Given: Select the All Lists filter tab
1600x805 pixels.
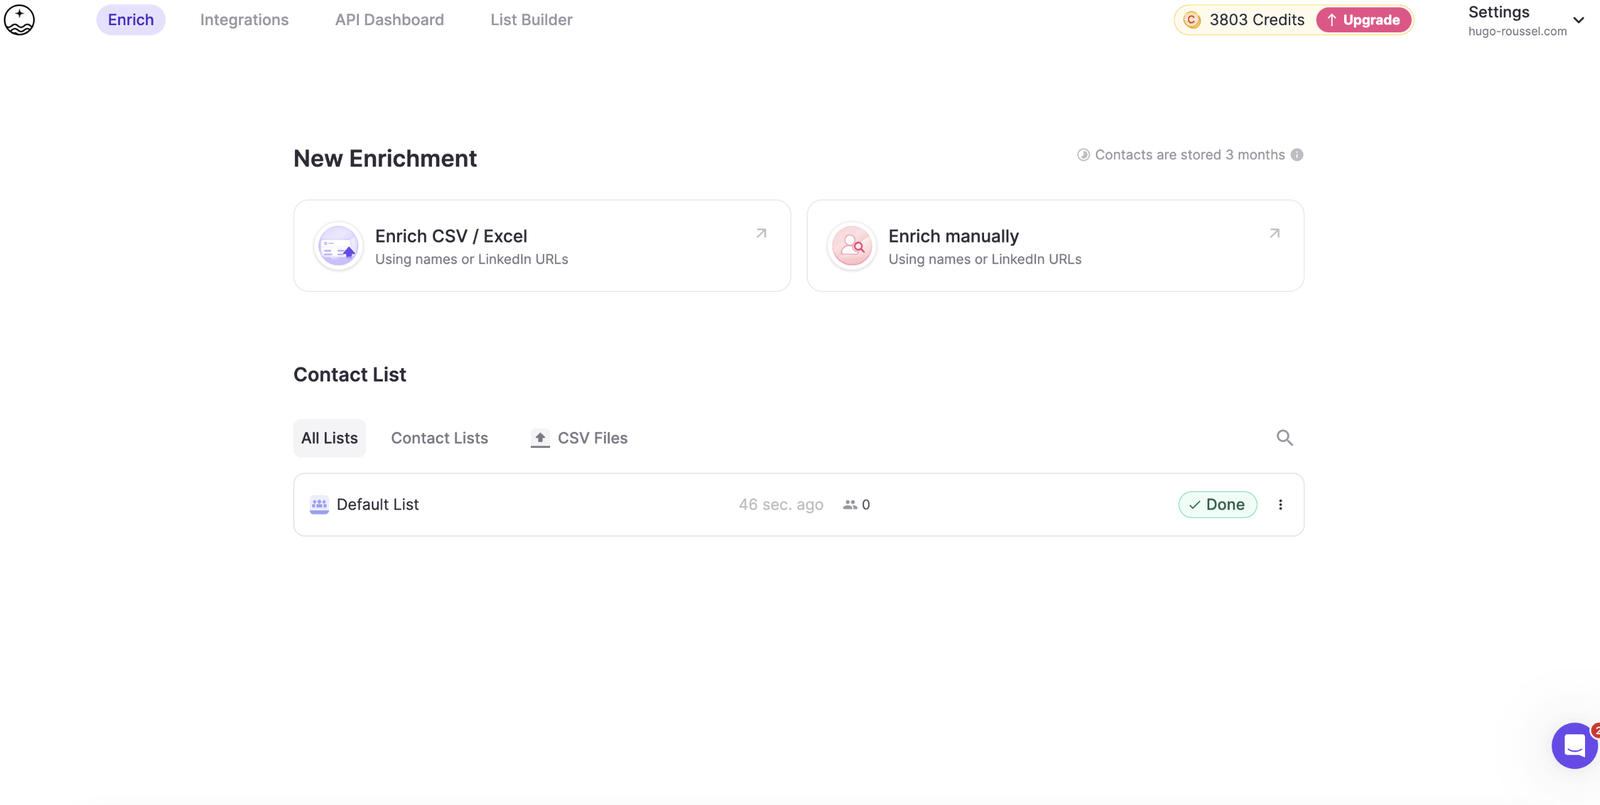Looking at the screenshot, I should 329,438.
